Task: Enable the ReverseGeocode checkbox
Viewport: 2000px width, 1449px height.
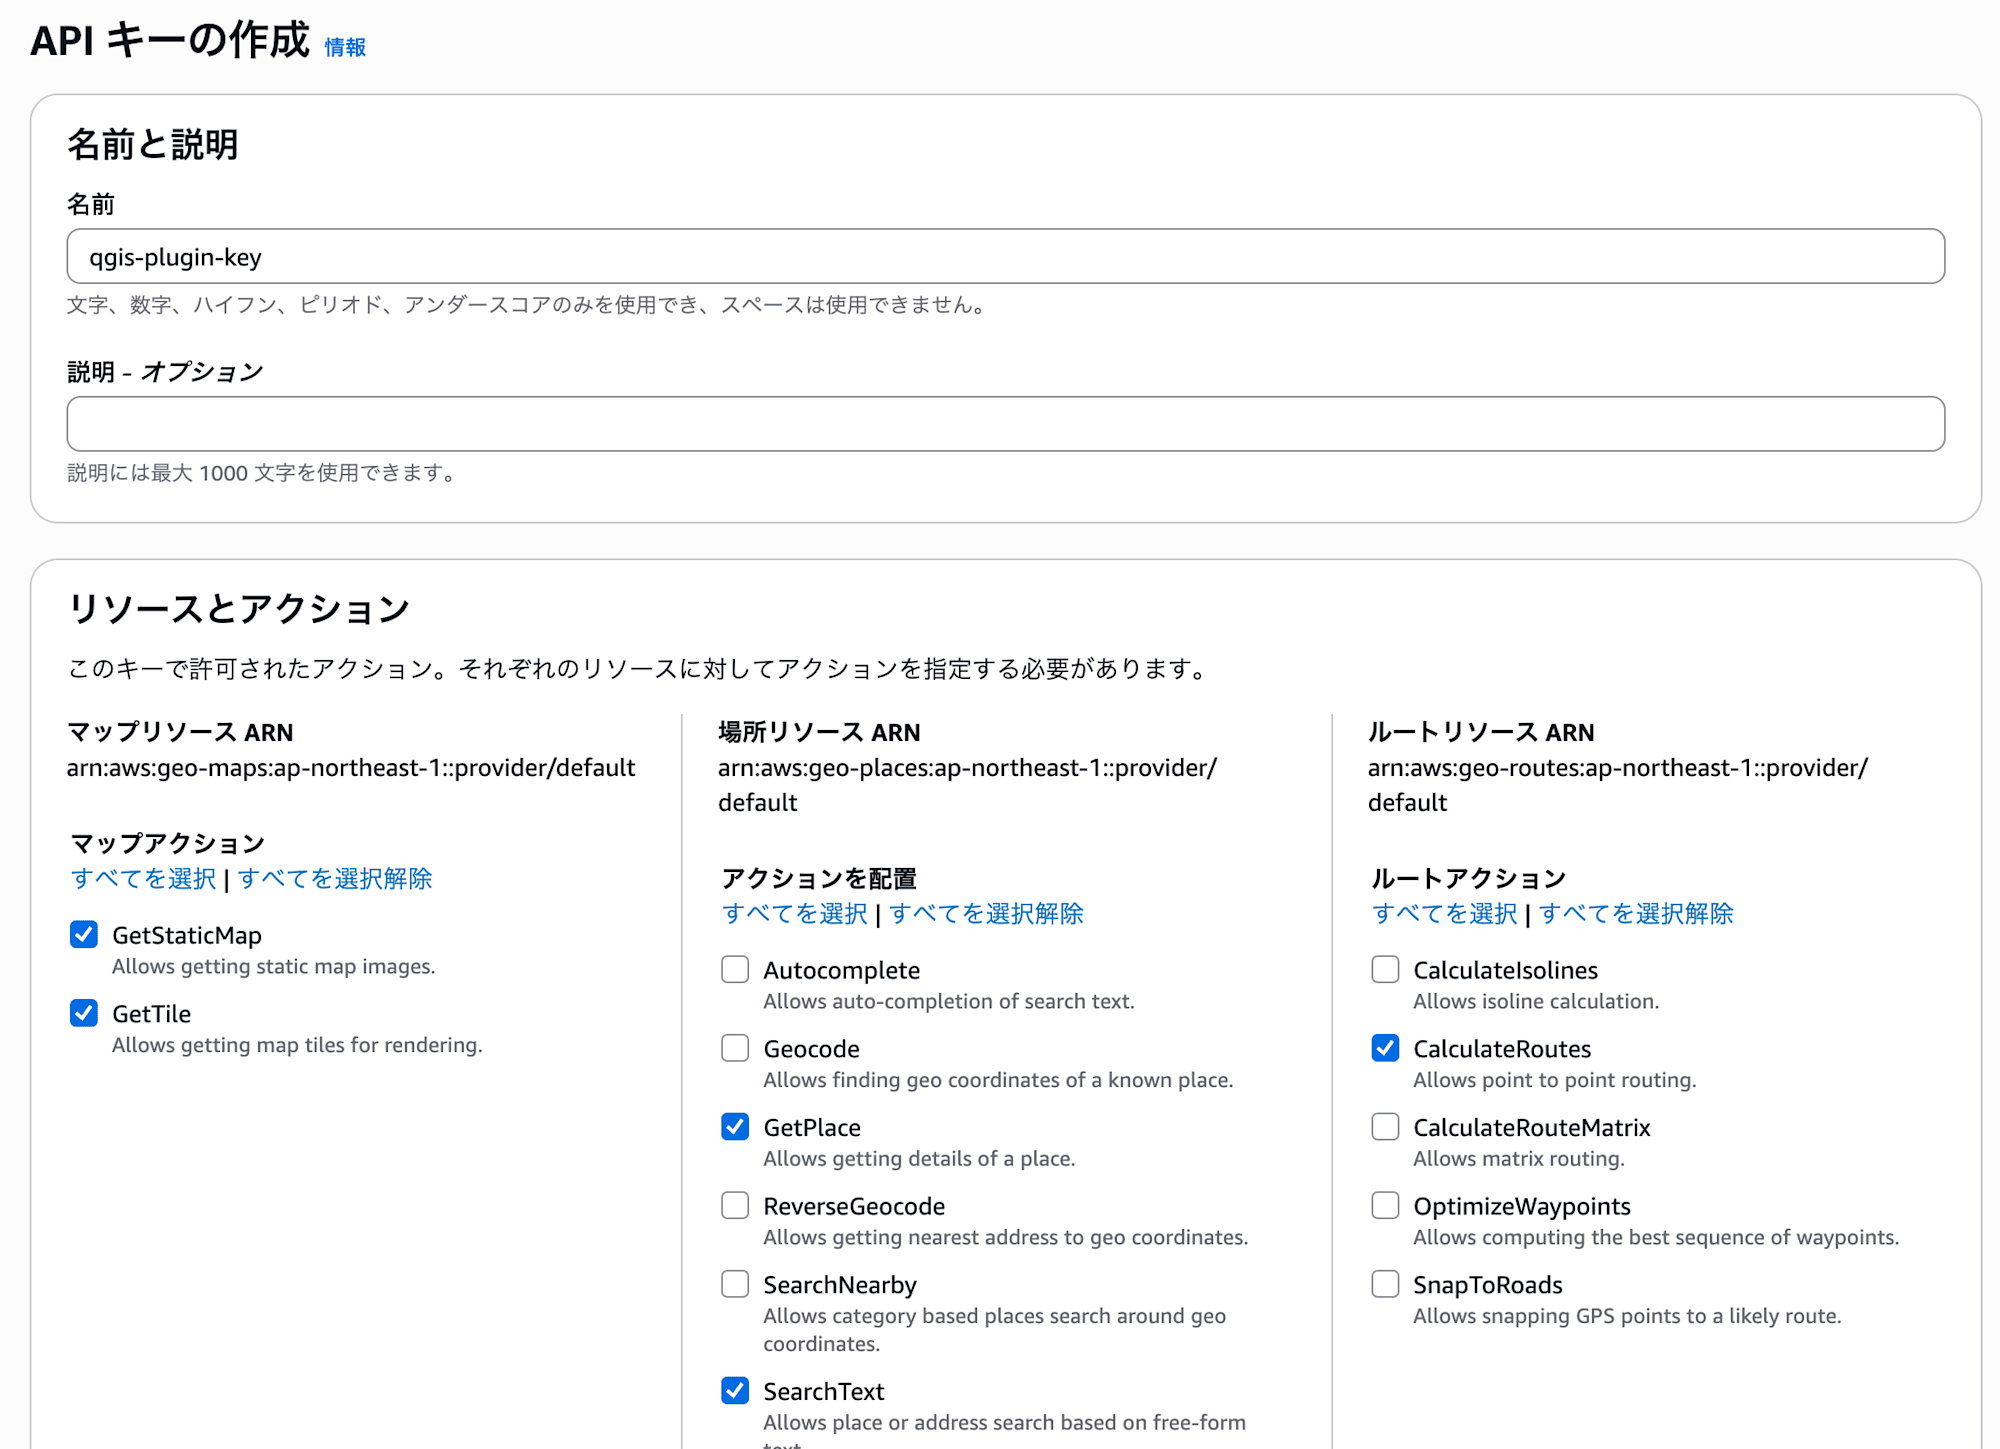Action: point(735,1205)
